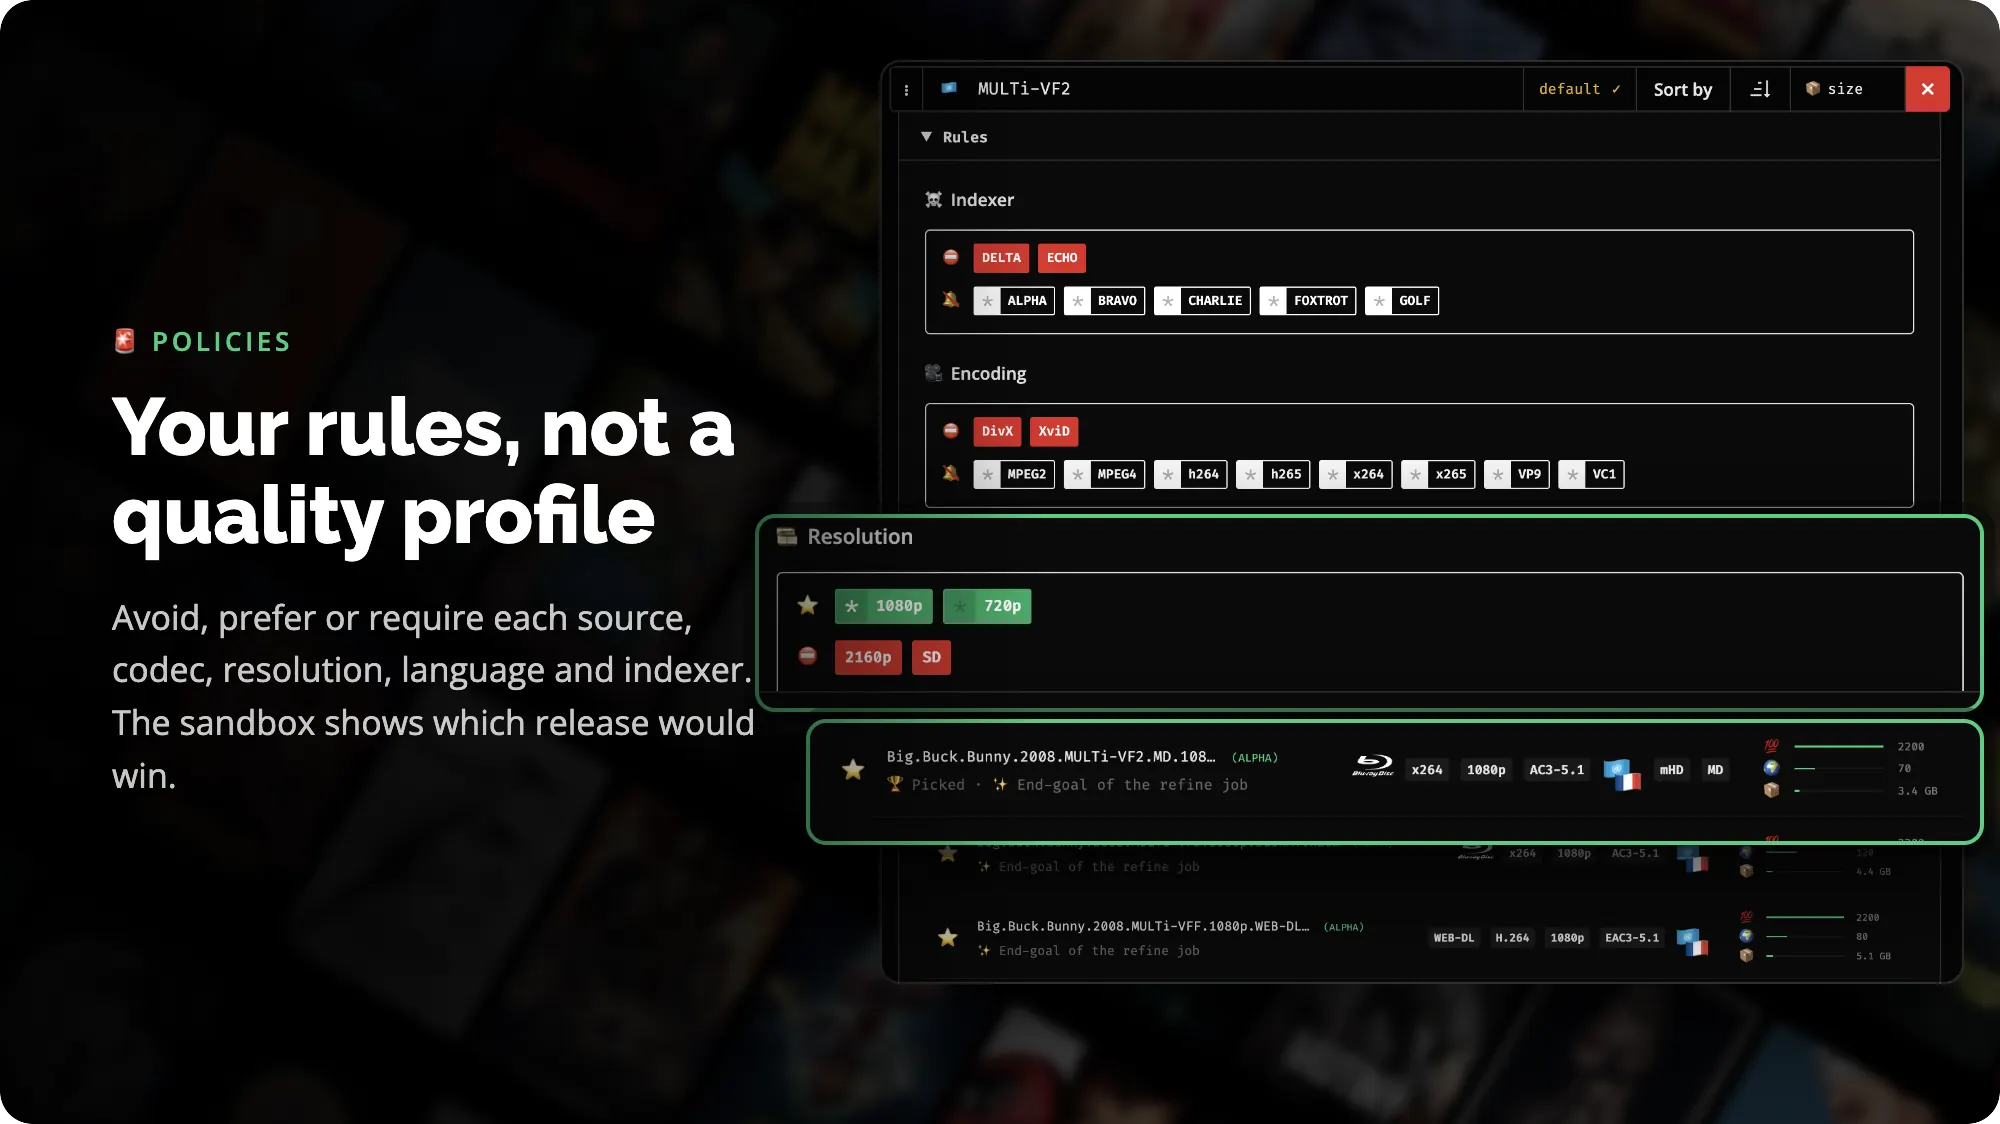The height and width of the screenshot is (1124, 2000).
Task: Click the Indexer skull icon
Action: [x=933, y=200]
